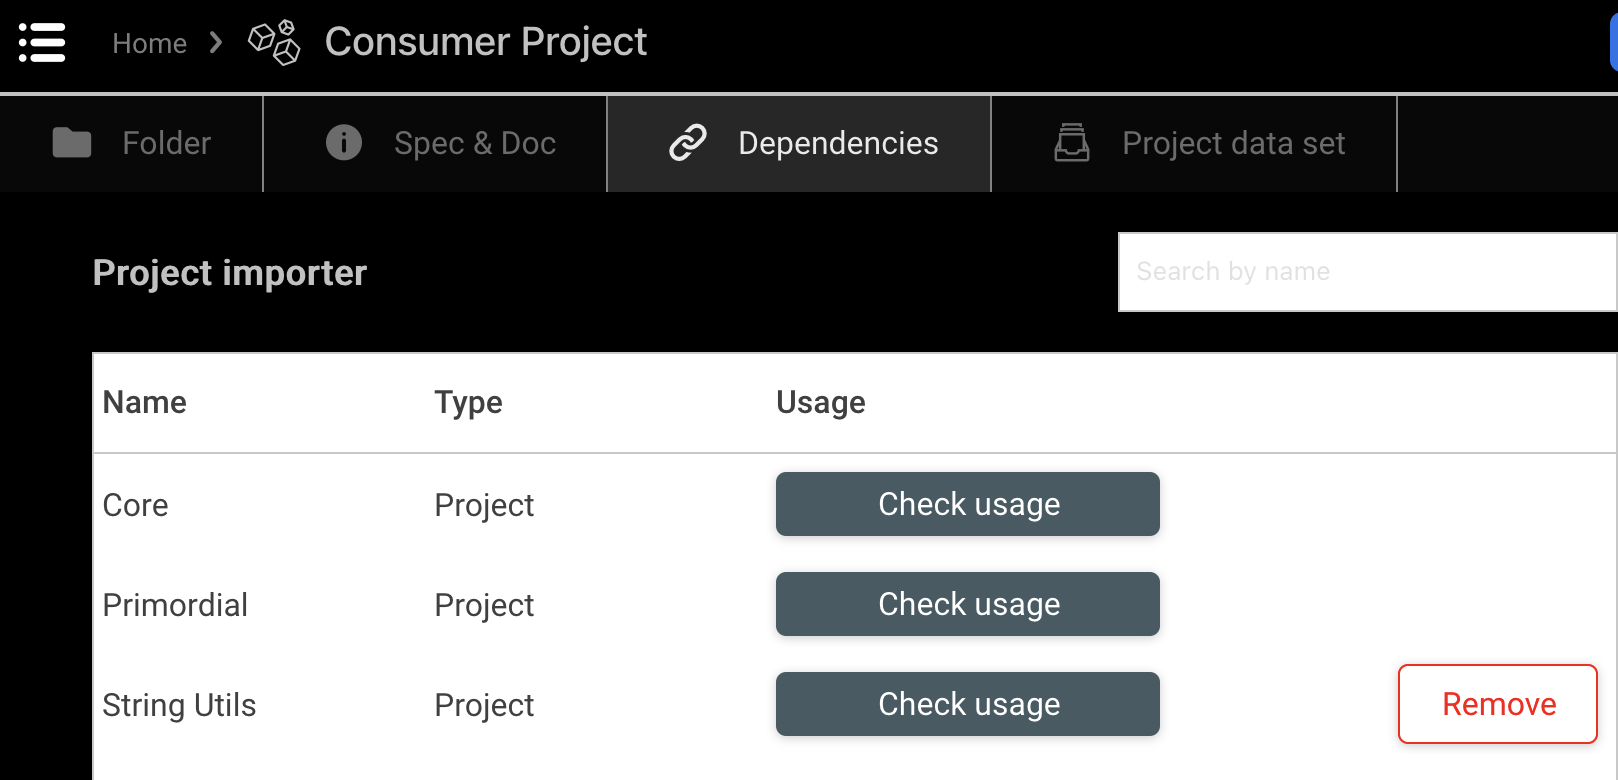Open the hamburger list menu icon
This screenshot has height=780, width=1618.
(x=42, y=43)
